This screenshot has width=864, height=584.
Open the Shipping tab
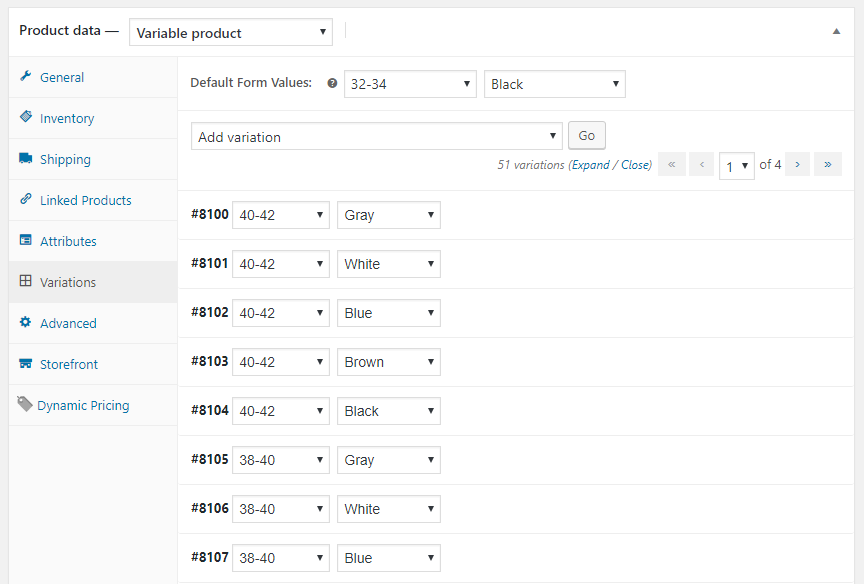coord(93,159)
